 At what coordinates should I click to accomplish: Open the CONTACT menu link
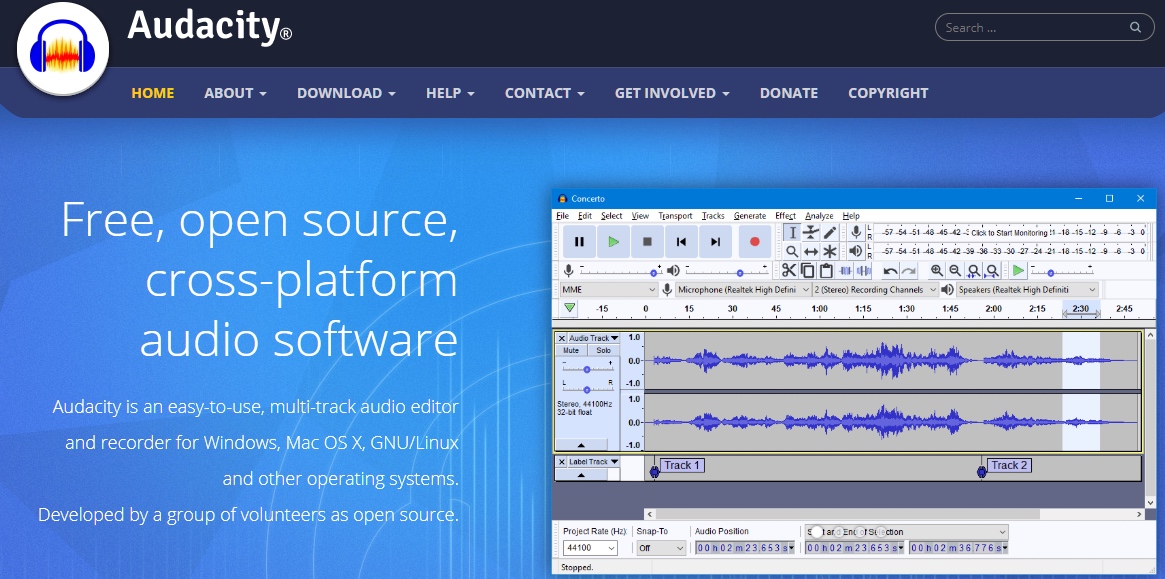coord(545,93)
